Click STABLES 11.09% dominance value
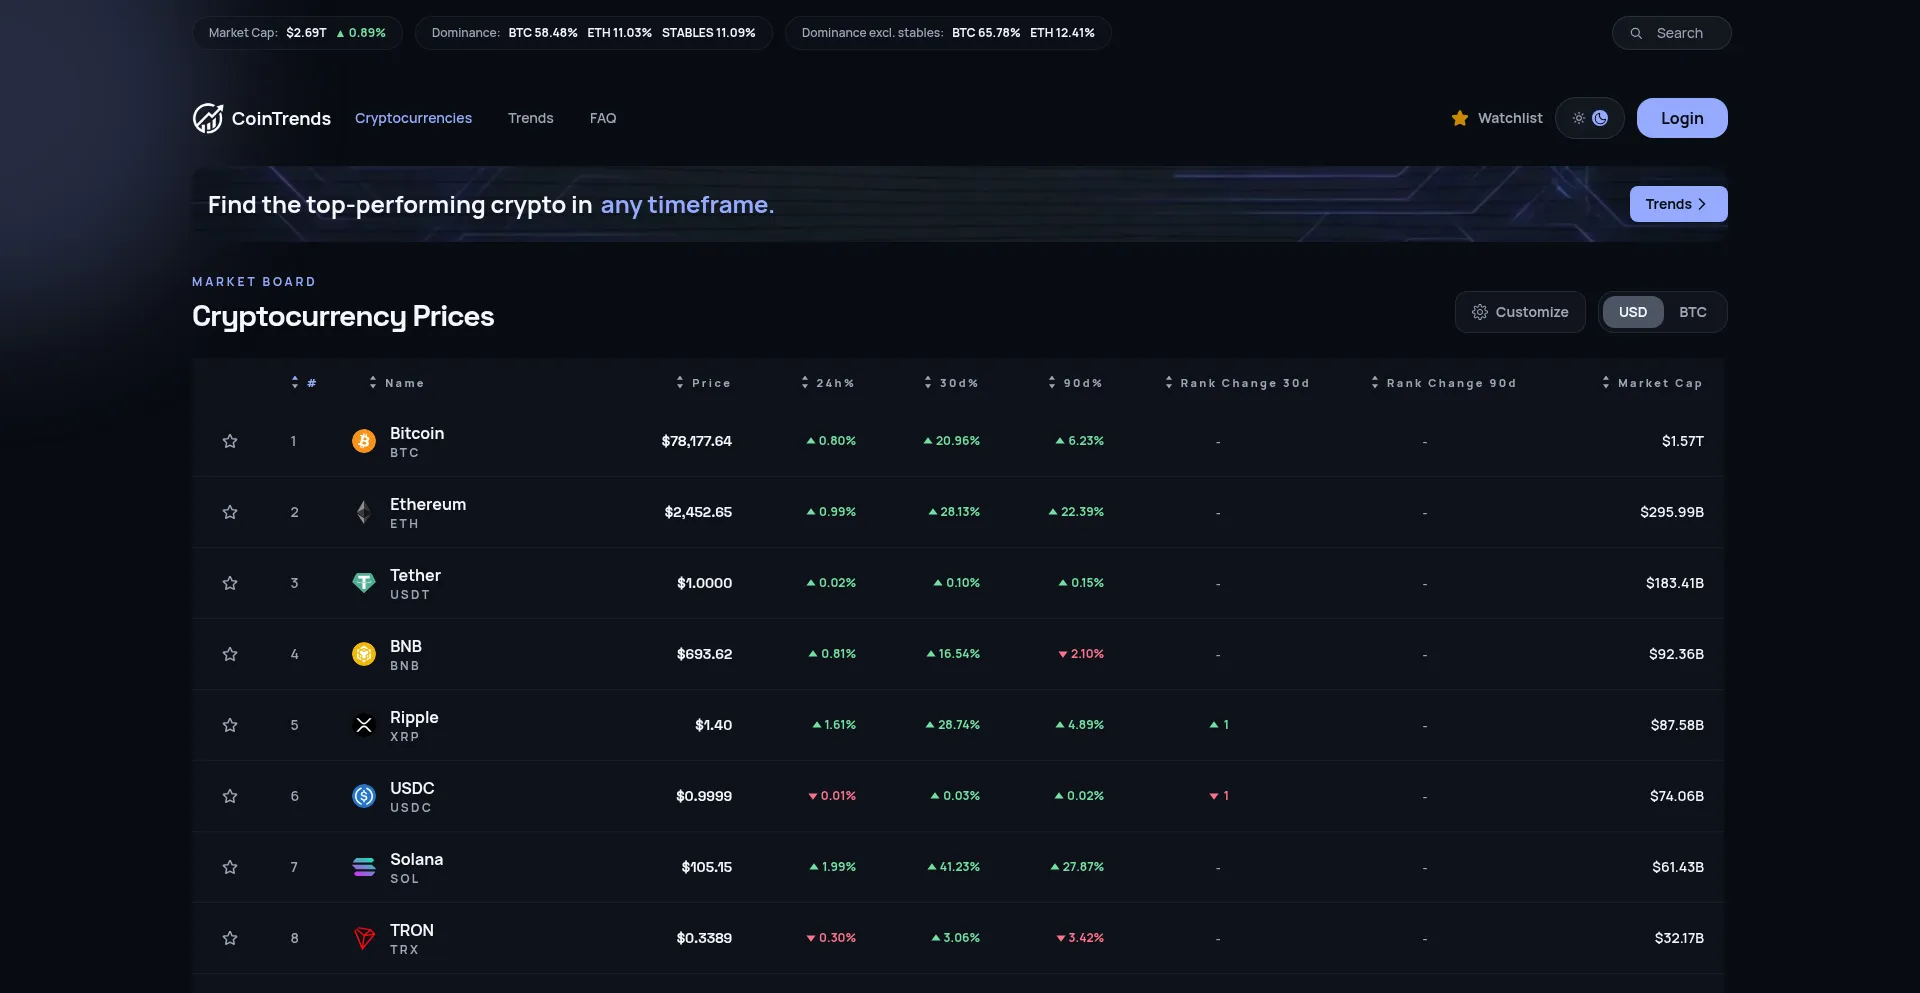The width and height of the screenshot is (1920, 993). click(709, 33)
